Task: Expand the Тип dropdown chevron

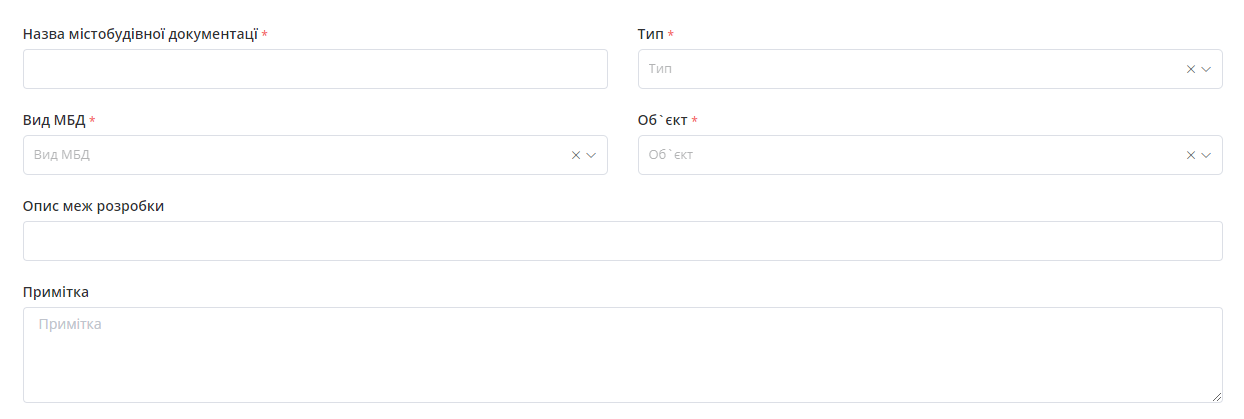Action: pos(1206,69)
